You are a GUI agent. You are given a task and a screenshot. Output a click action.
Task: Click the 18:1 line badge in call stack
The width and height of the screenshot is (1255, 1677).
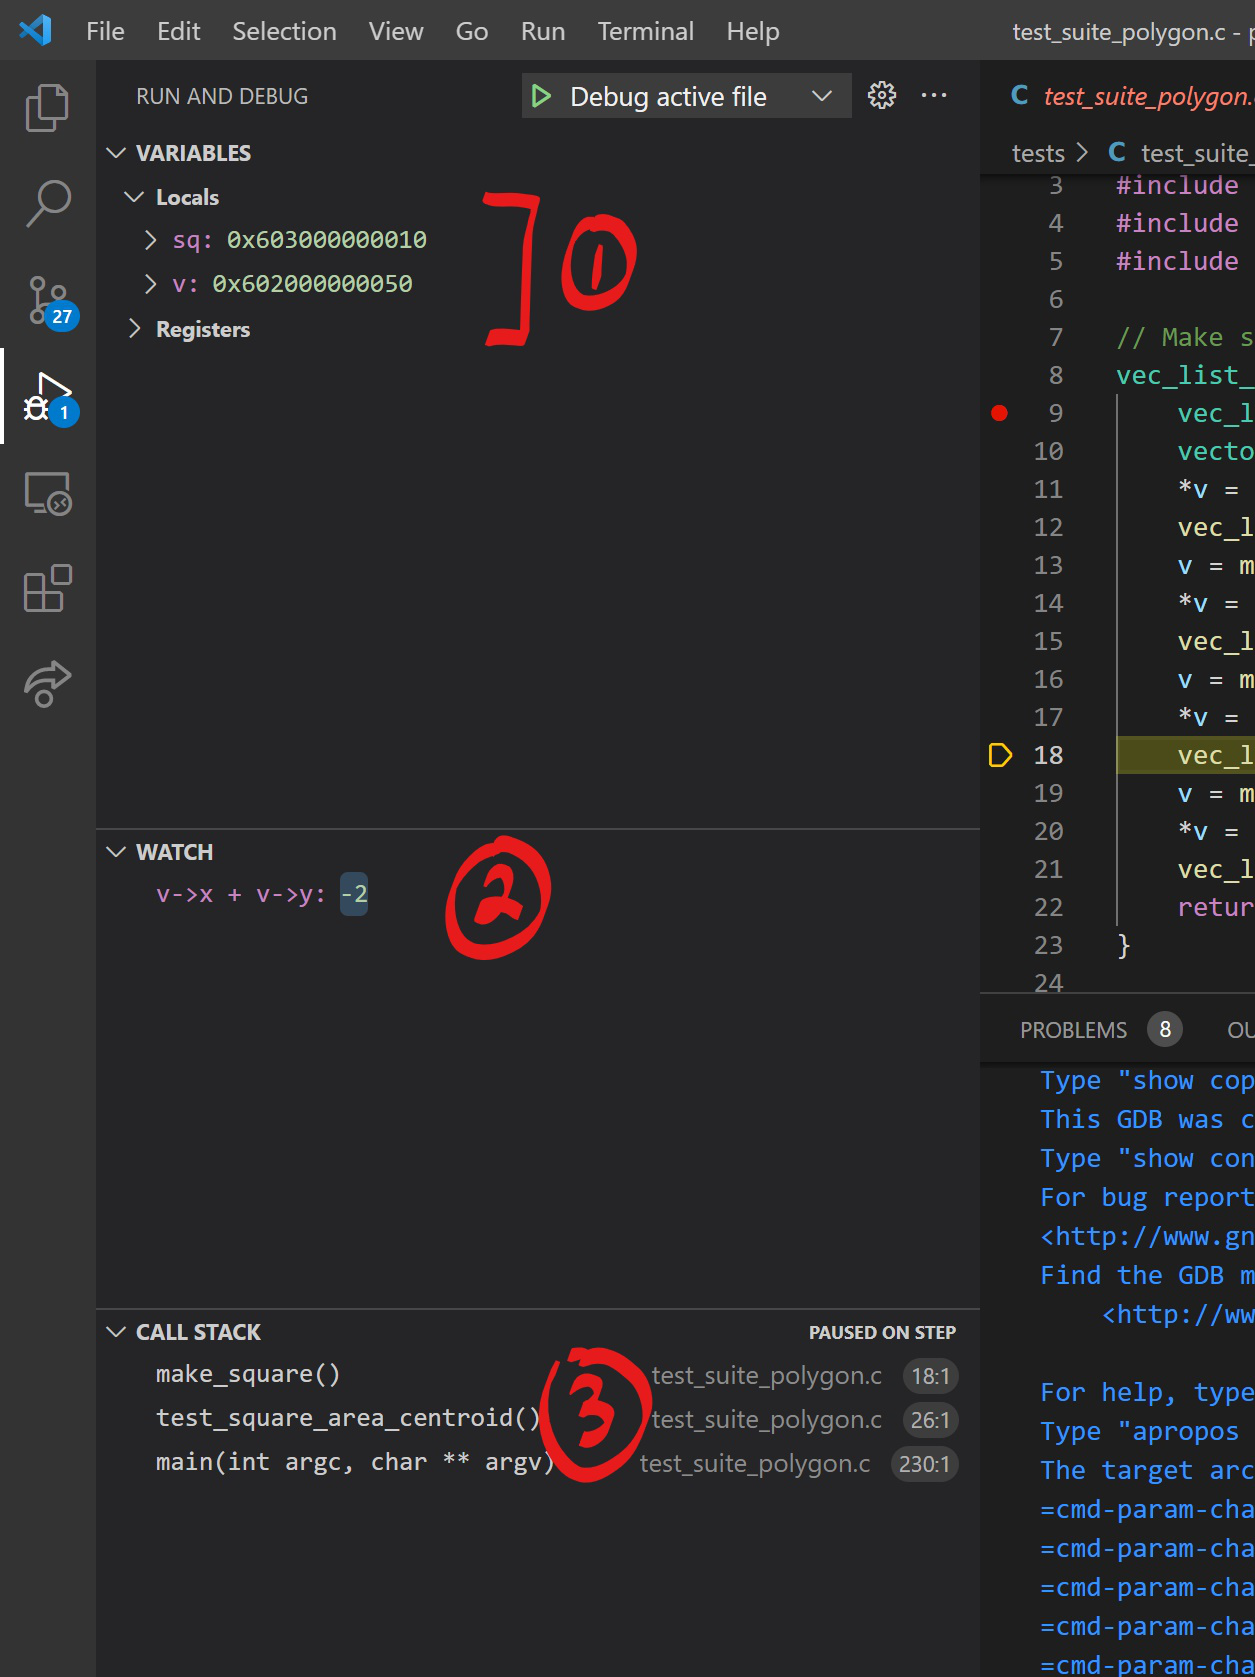(x=931, y=1376)
